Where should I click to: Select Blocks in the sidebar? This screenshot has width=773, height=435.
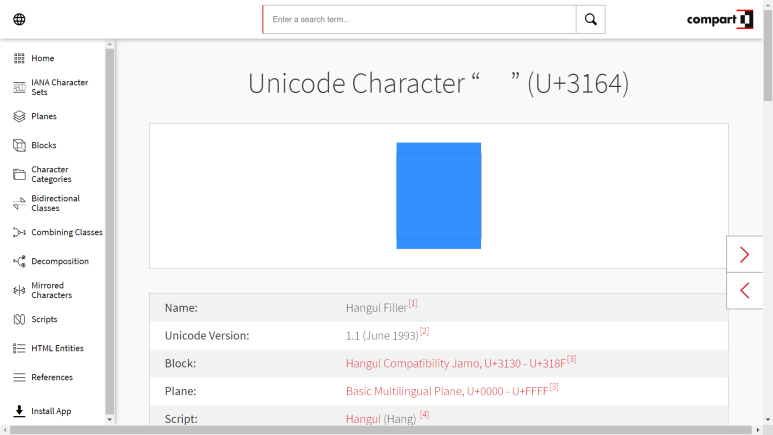pyautogui.click(x=44, y=145)
